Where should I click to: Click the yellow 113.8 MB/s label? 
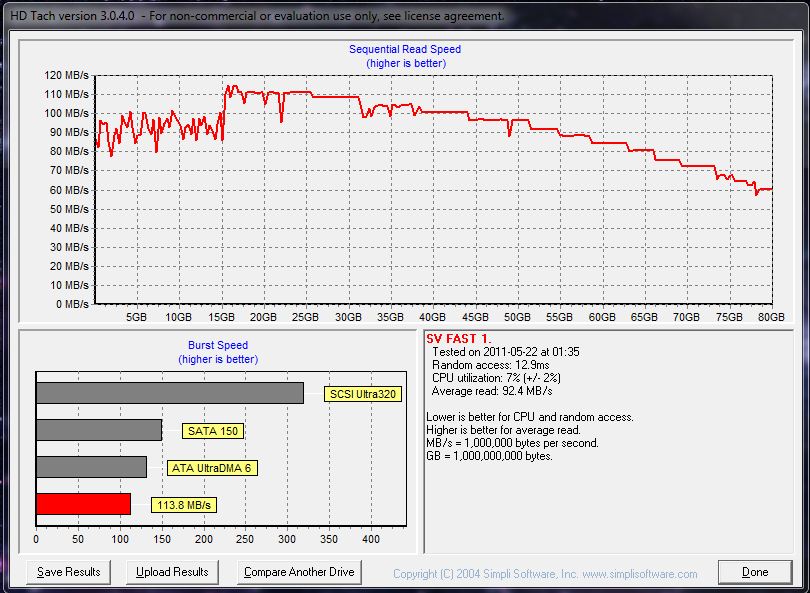184,505
